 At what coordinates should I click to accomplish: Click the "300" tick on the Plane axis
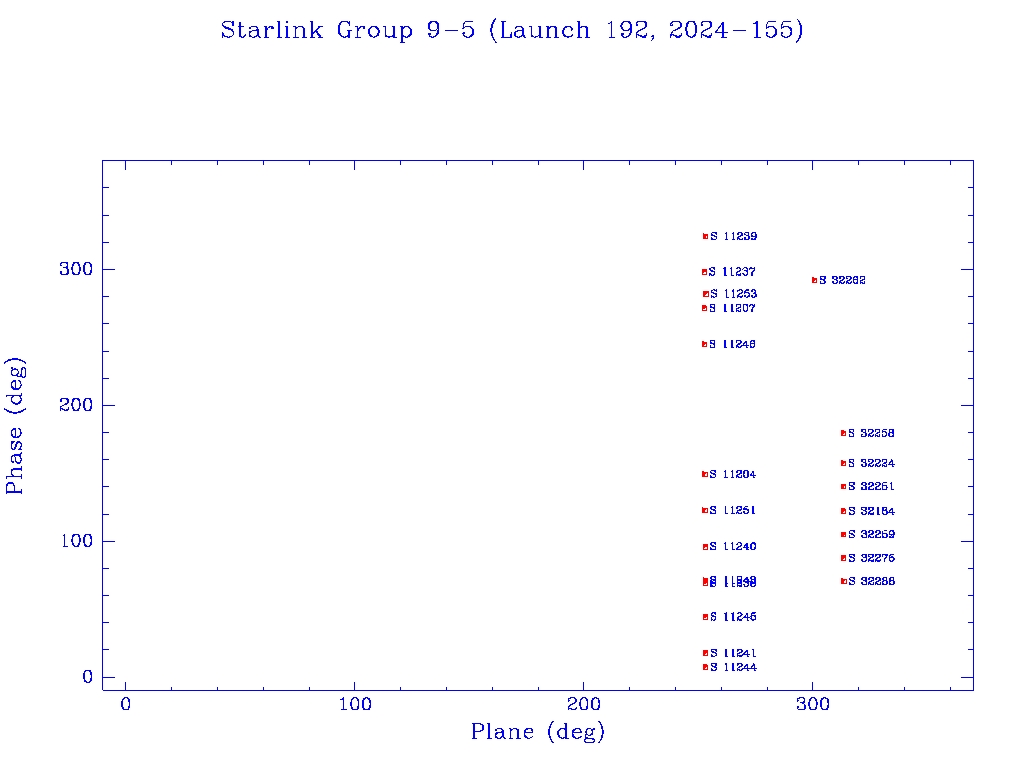(812, 704)
